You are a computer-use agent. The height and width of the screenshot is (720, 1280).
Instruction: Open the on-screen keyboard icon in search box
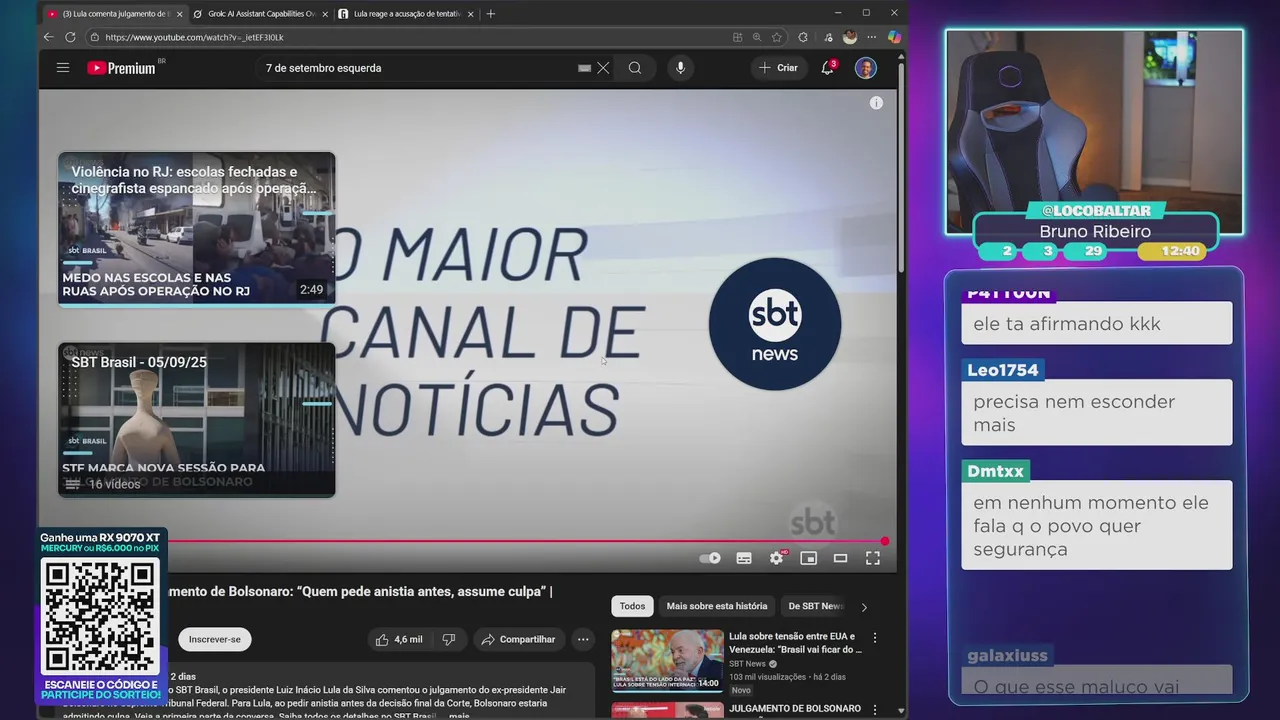click(584, 68)
